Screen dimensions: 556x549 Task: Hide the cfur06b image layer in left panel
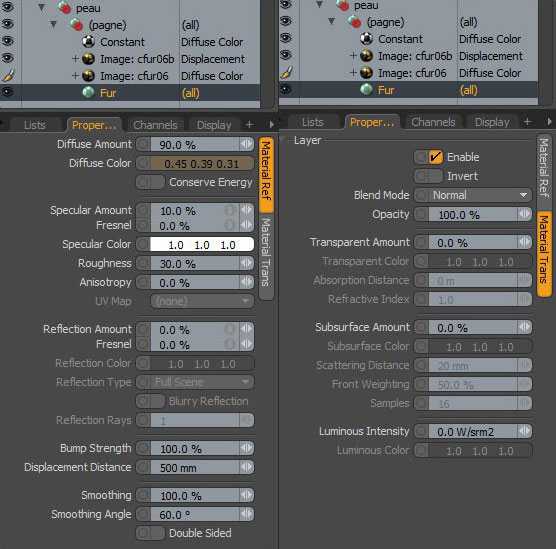(x=7, y=58)
